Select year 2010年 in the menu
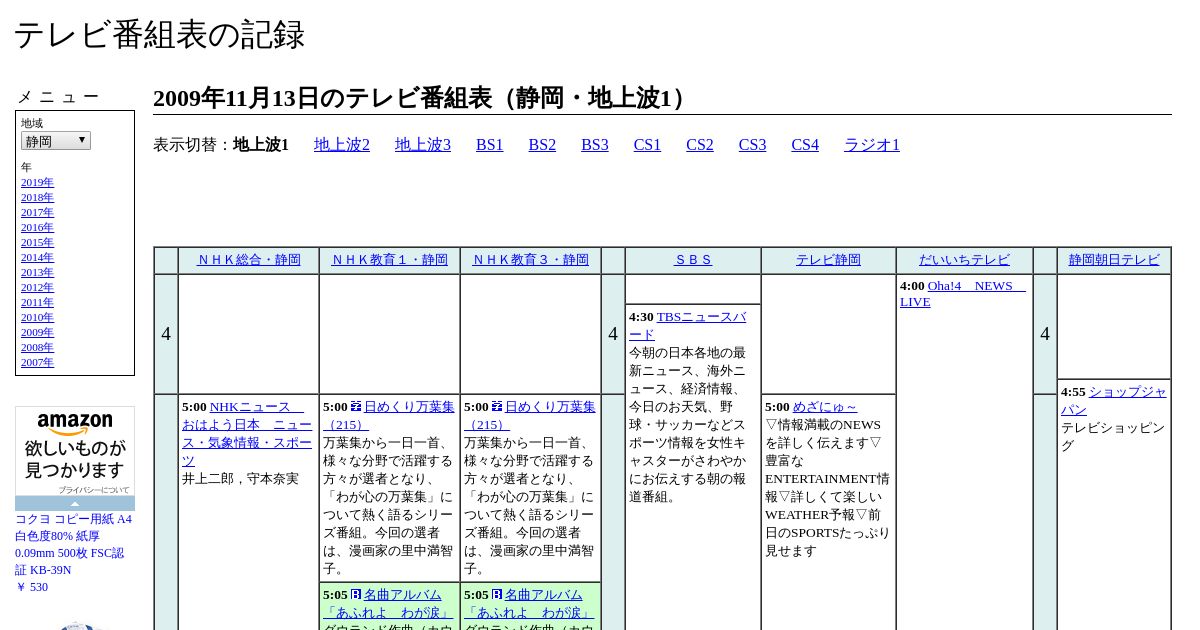Image resolution: width=1200 pixels, height=630 pixels. tap(37, 318)
